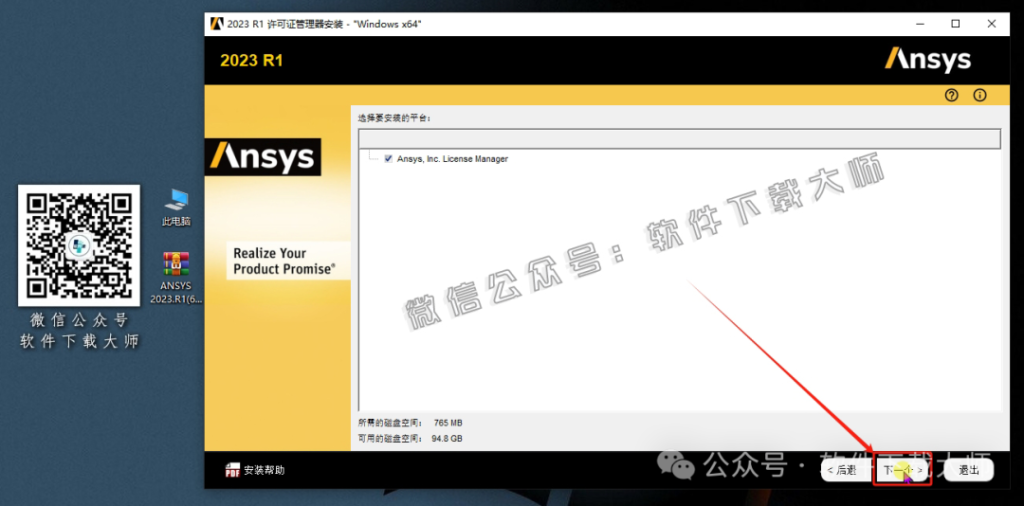Open the information icon in yellow bar
This screenshot has width=1024, height=506.
tap(980, 95)
